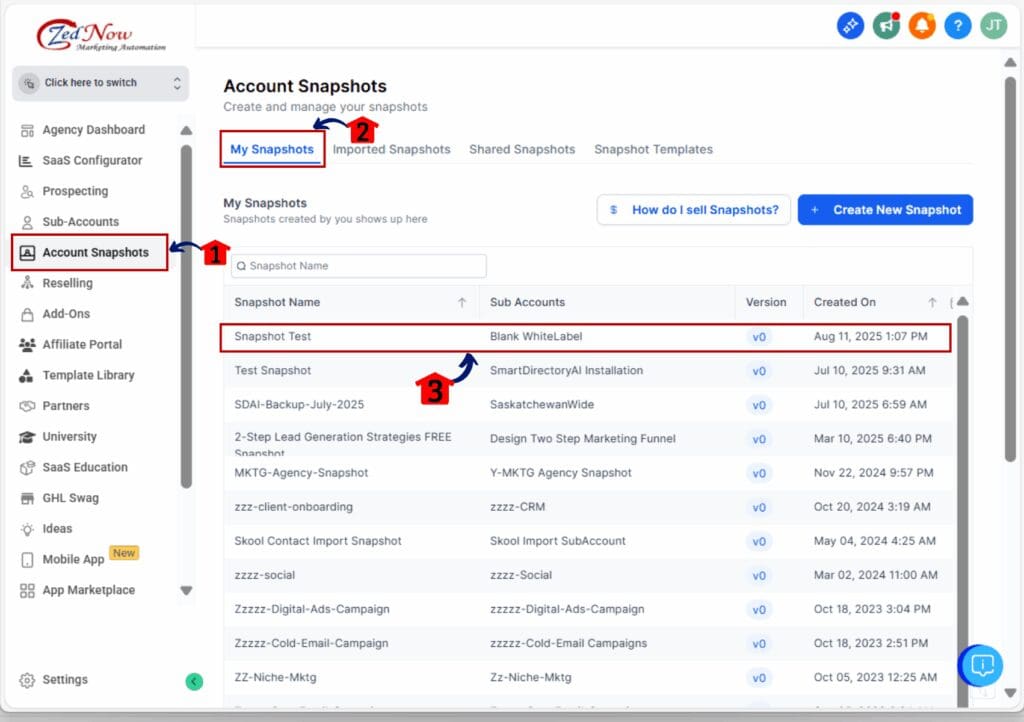Screen dimensions: 1024x722
Task: Open the chat support bubble
Action: pyautogui.click(x=981, y=665)
